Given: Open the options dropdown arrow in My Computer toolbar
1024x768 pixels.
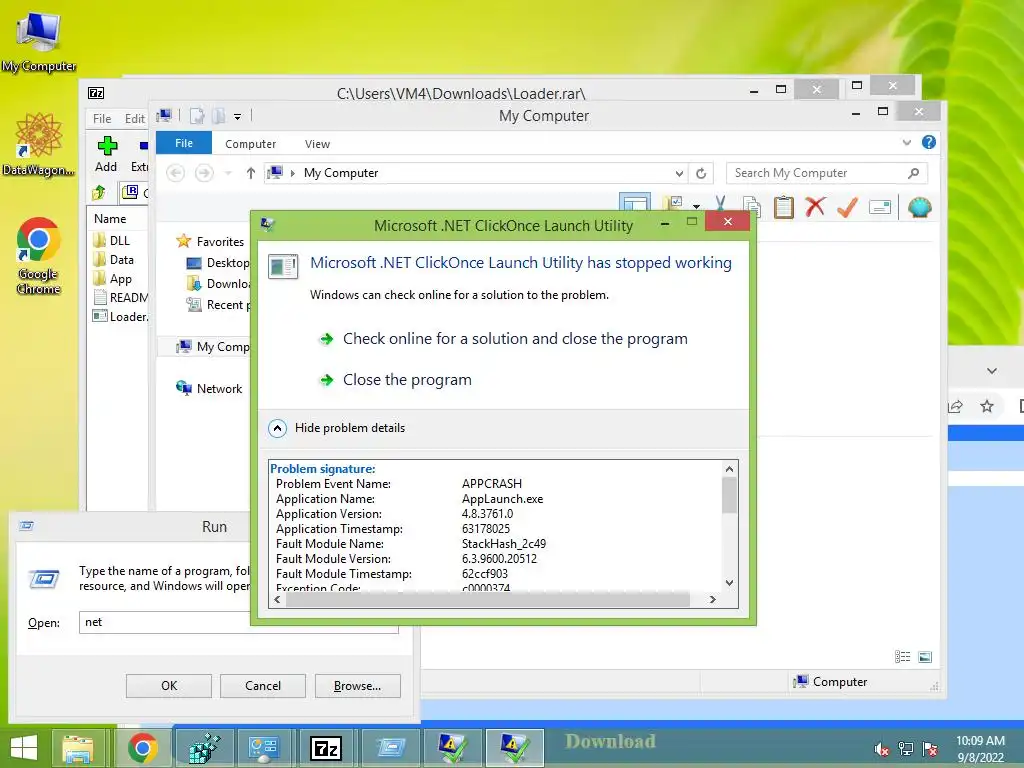Looking at the screenshot, I should point(696,206).
